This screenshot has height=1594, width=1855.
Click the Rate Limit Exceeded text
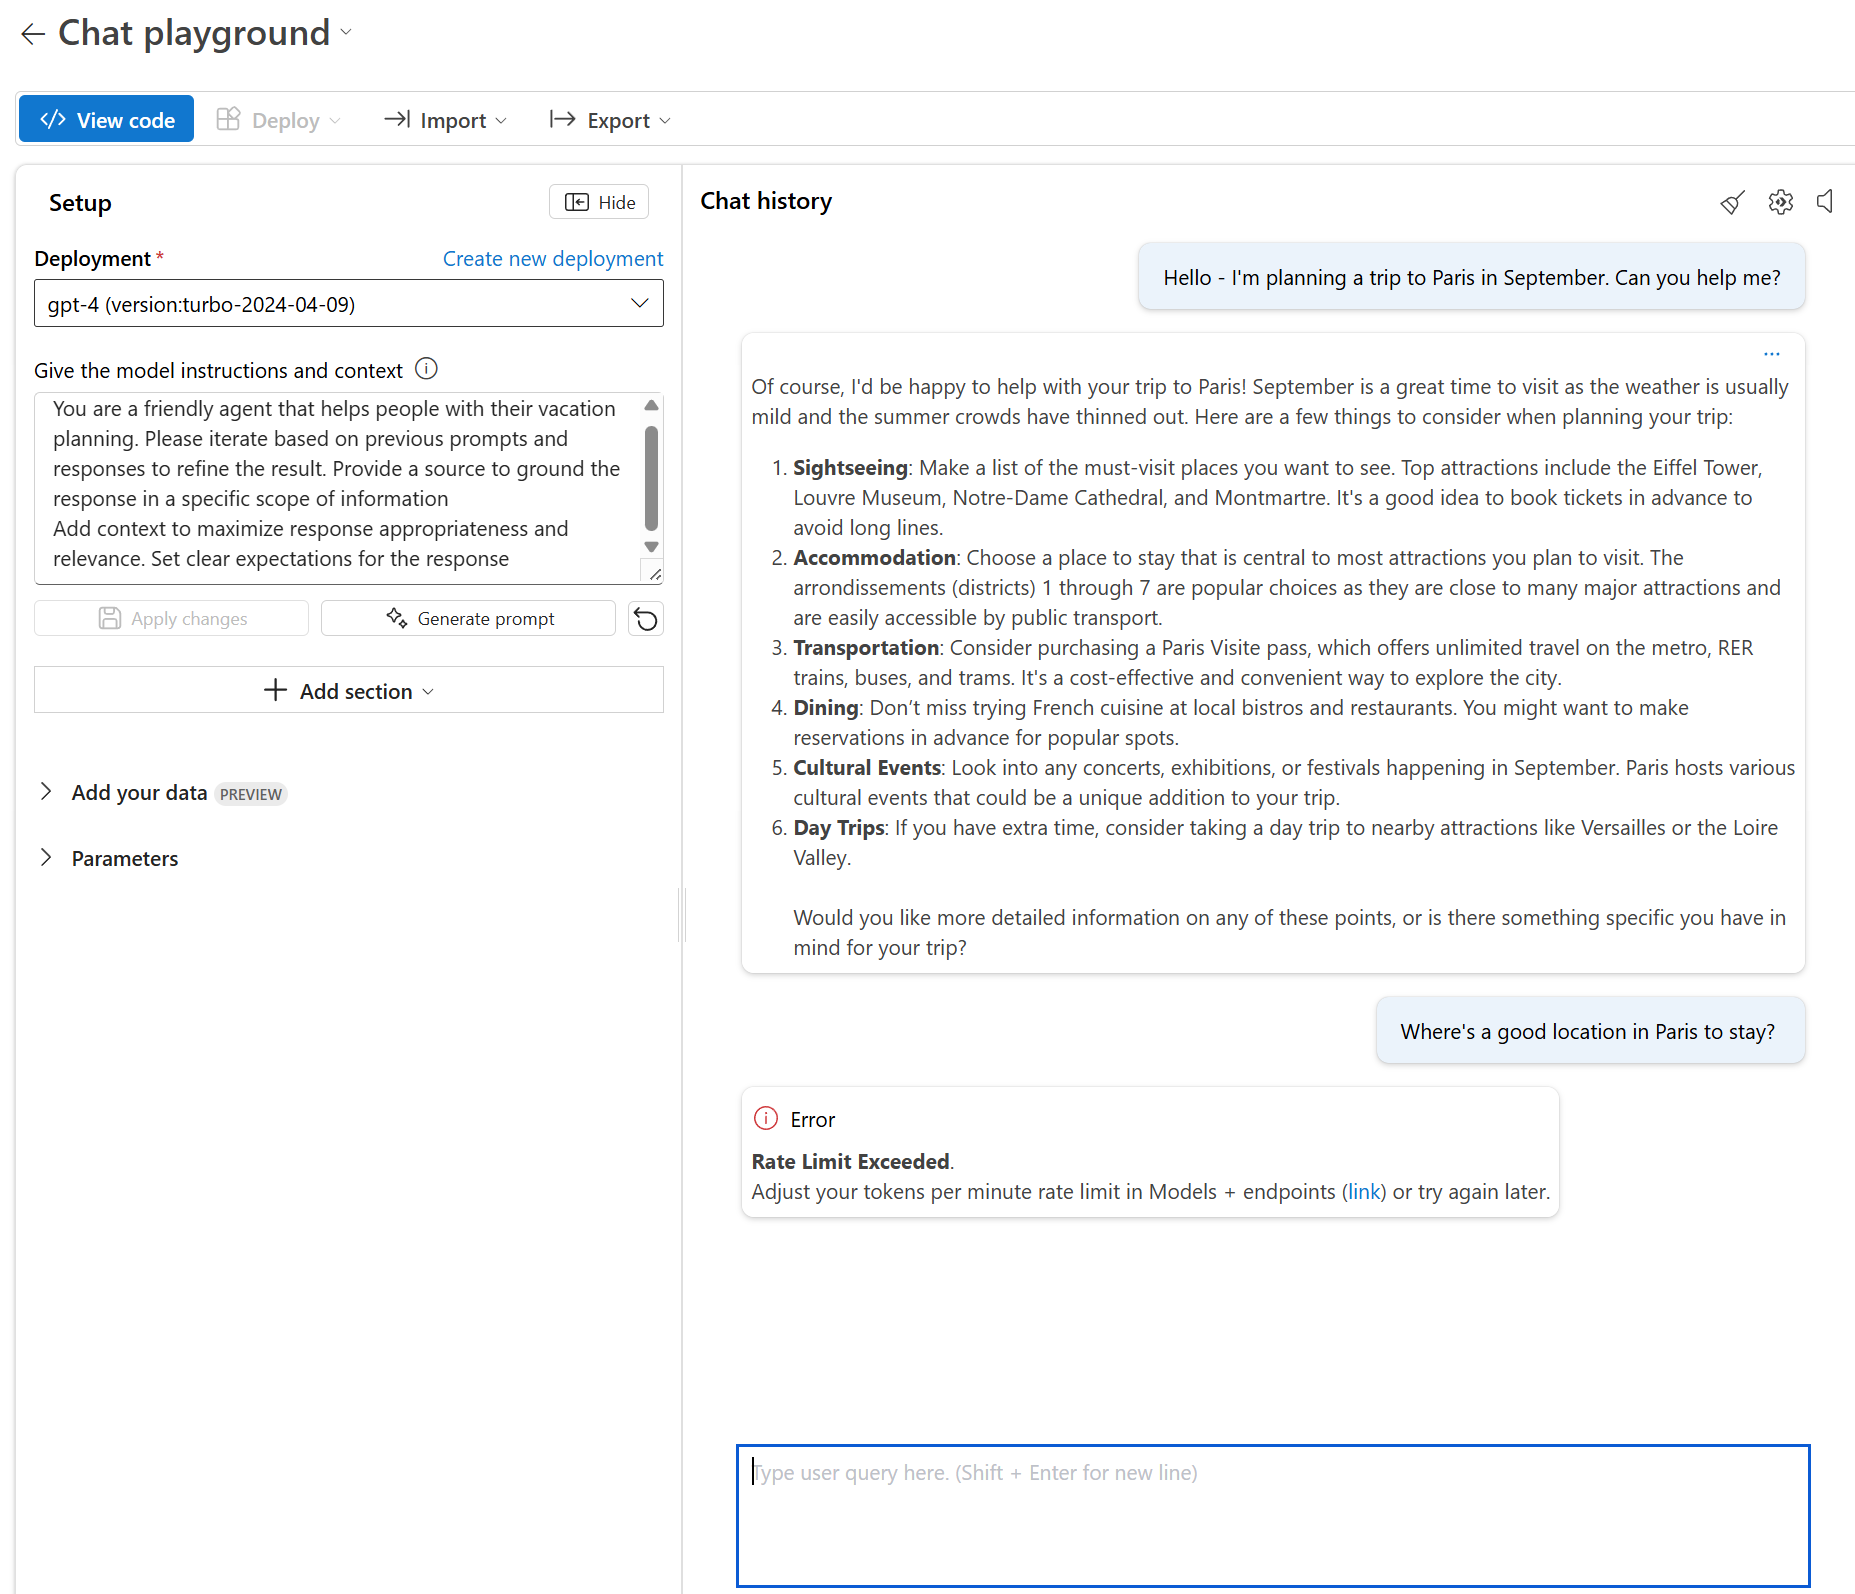(851, 1162)
